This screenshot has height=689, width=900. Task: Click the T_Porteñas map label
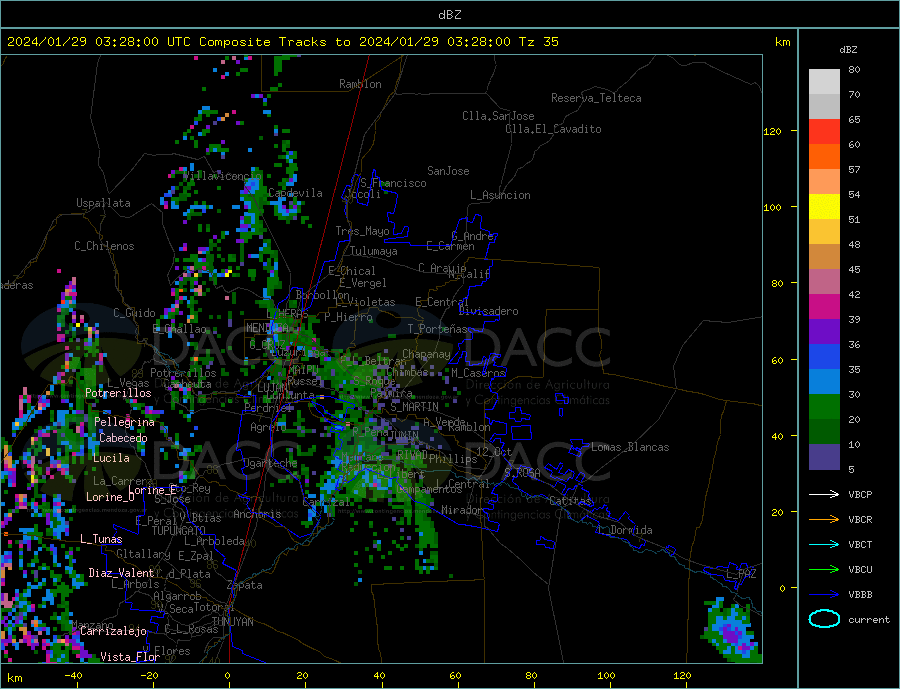(x=437, y=329)
